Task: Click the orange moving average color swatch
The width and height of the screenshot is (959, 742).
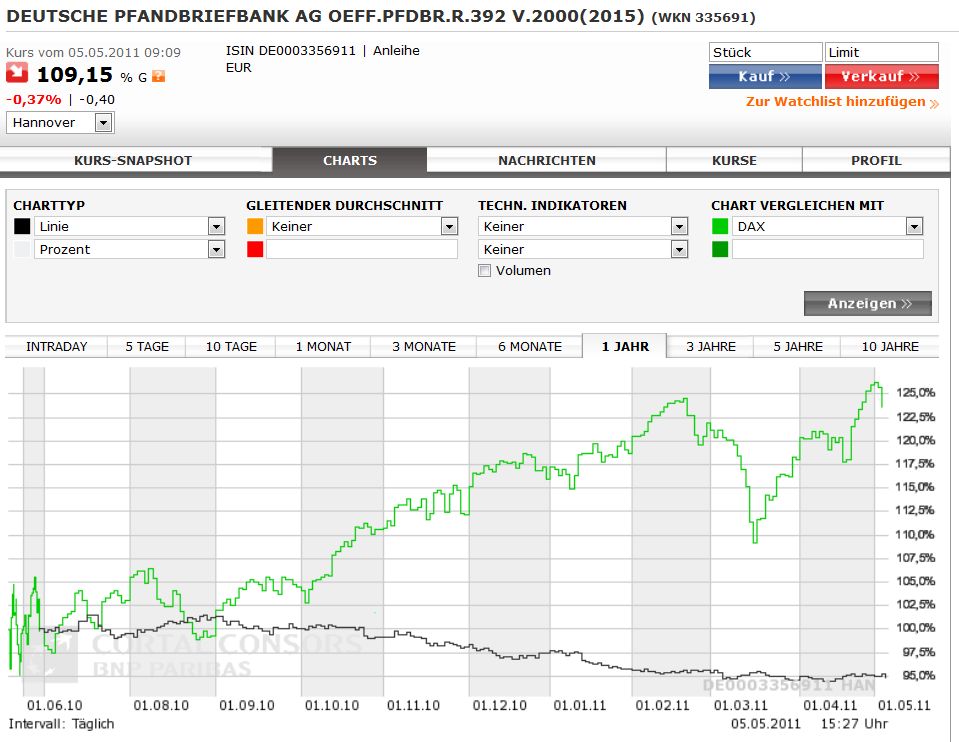Action: (x=255, y=227)
